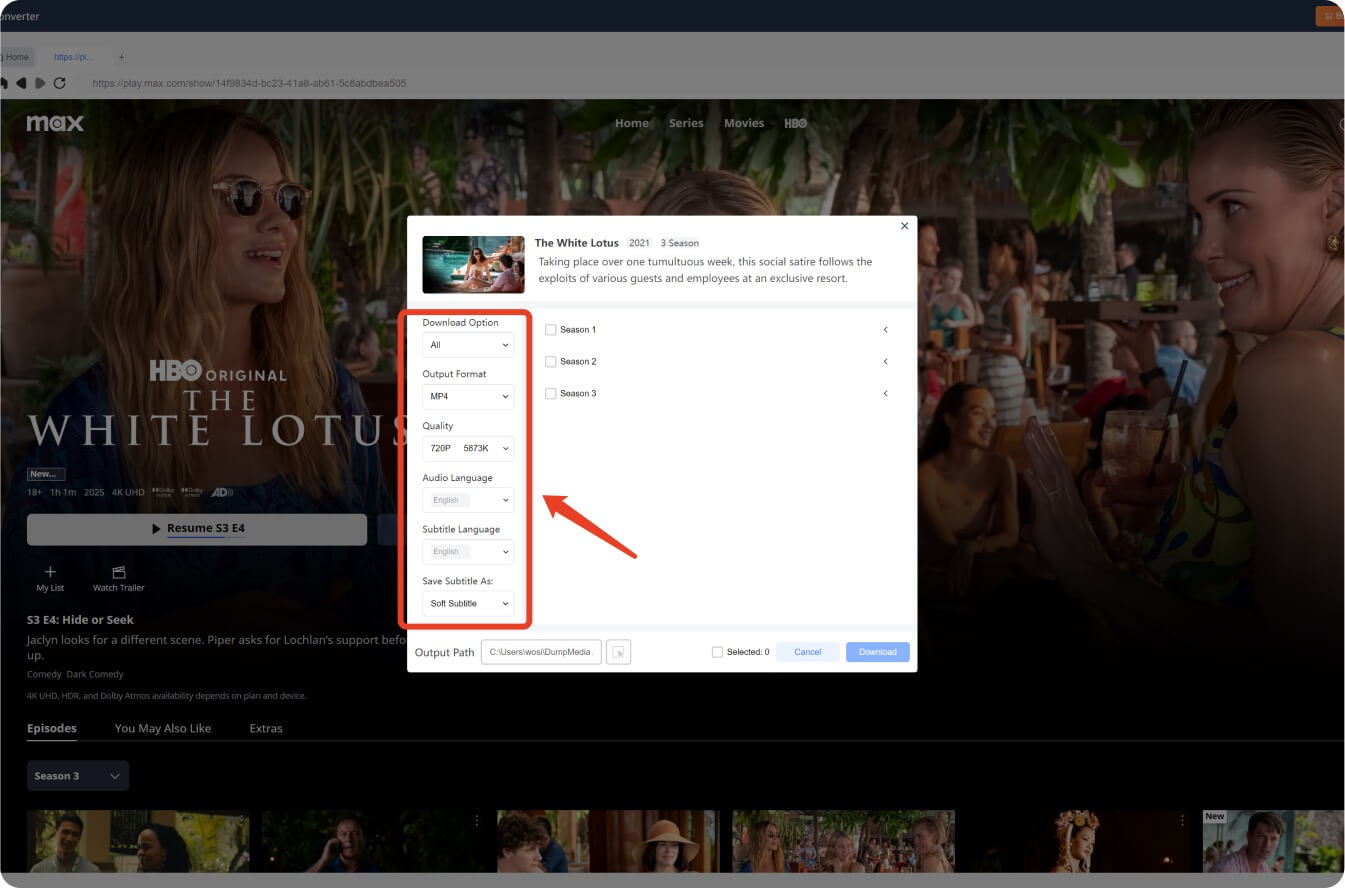Click The White Lotus dialog thumbnail
1345x888 pixels.
[473, 264]
